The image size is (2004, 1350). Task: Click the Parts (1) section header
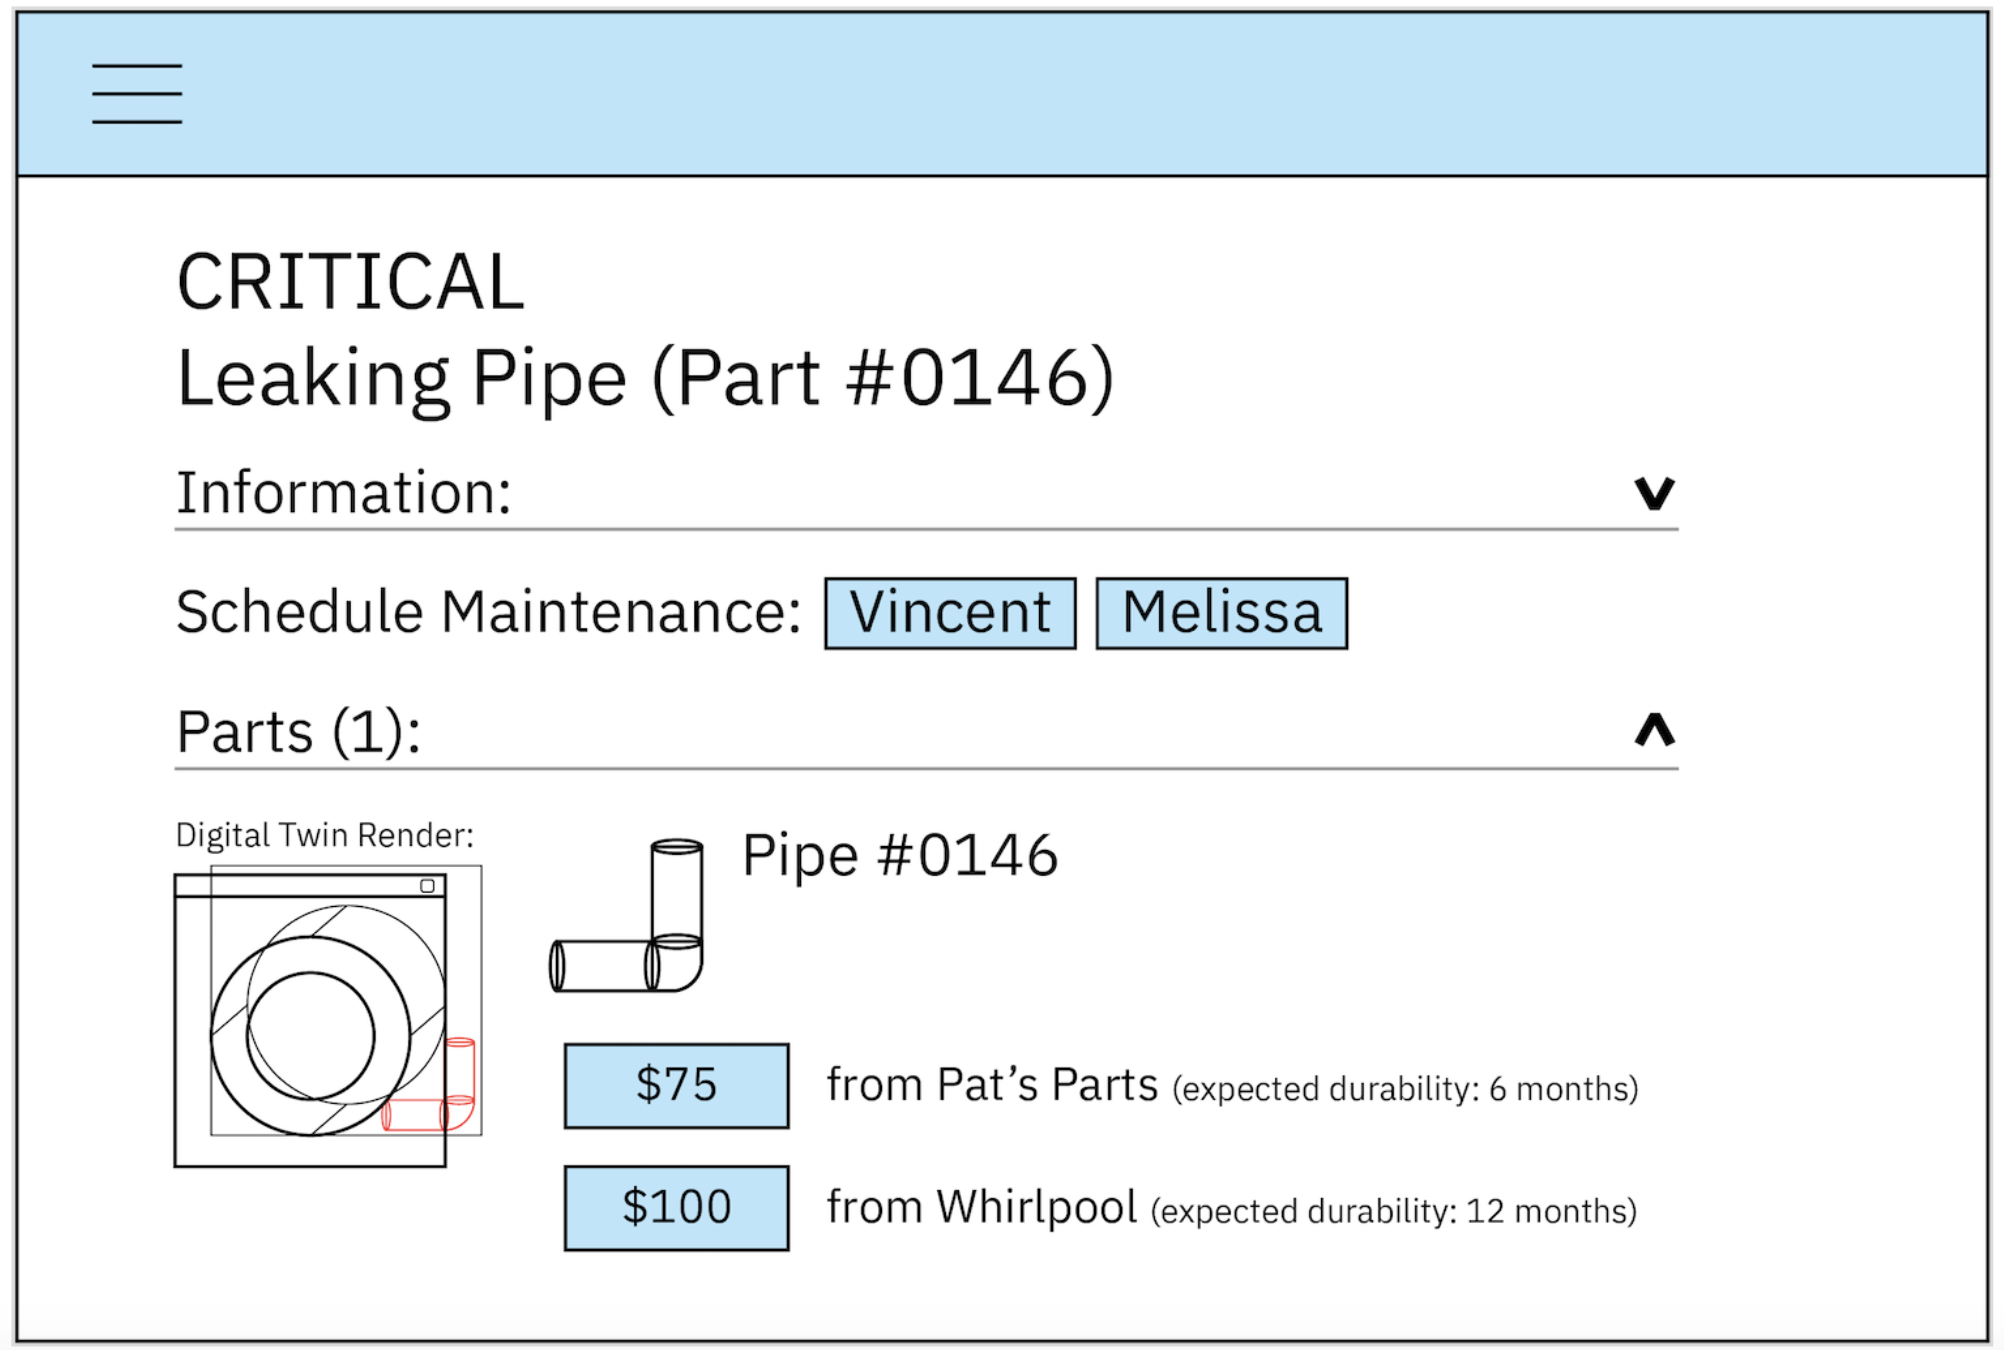(x=298, y=732)
